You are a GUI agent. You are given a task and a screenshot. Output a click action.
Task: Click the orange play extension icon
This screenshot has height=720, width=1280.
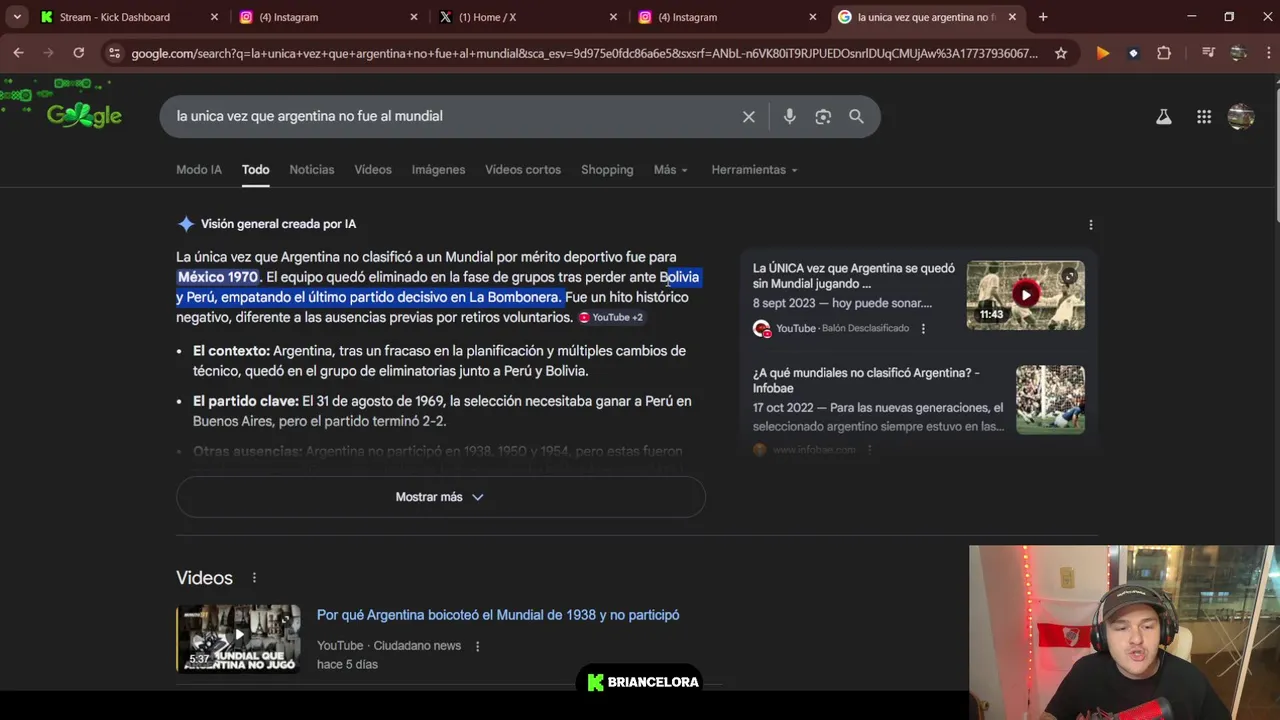(1102, 53)
